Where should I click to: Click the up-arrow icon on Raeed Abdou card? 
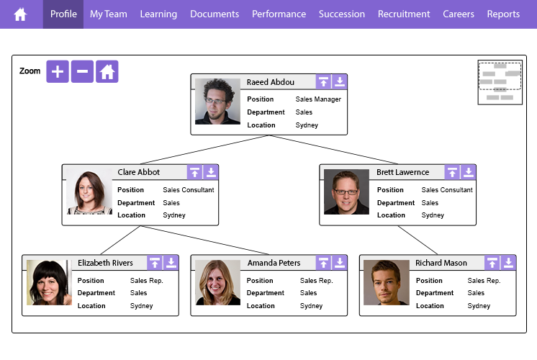click(x=323, y=82)
